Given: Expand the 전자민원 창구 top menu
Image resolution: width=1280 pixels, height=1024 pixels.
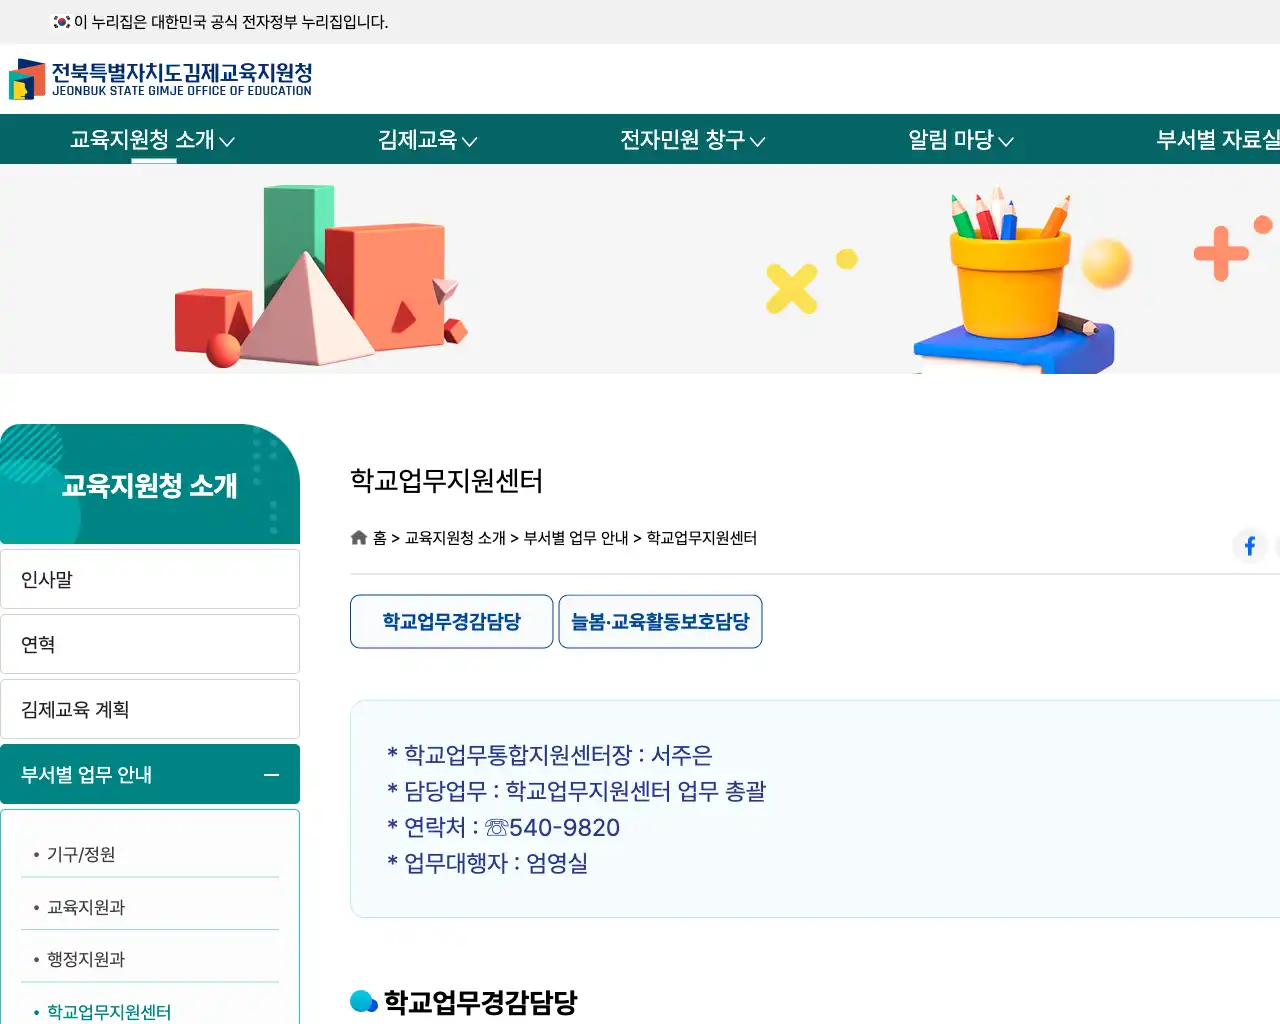Looking at the screenshot, I should (692, 140).
